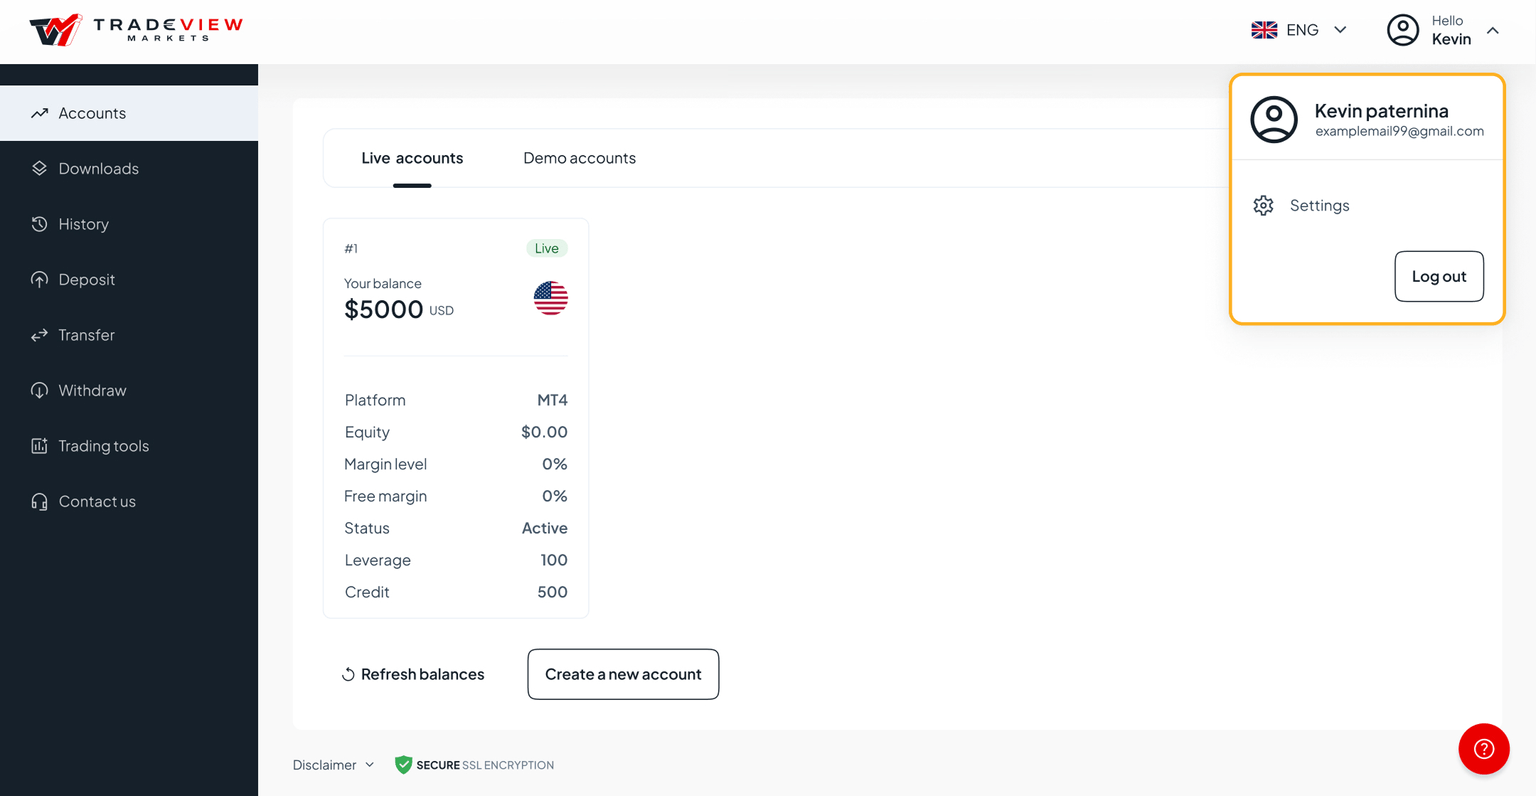This screenshot has width=1536, height=796.
Task: Open the red help question-mark button
Action: click(1483, 749)
